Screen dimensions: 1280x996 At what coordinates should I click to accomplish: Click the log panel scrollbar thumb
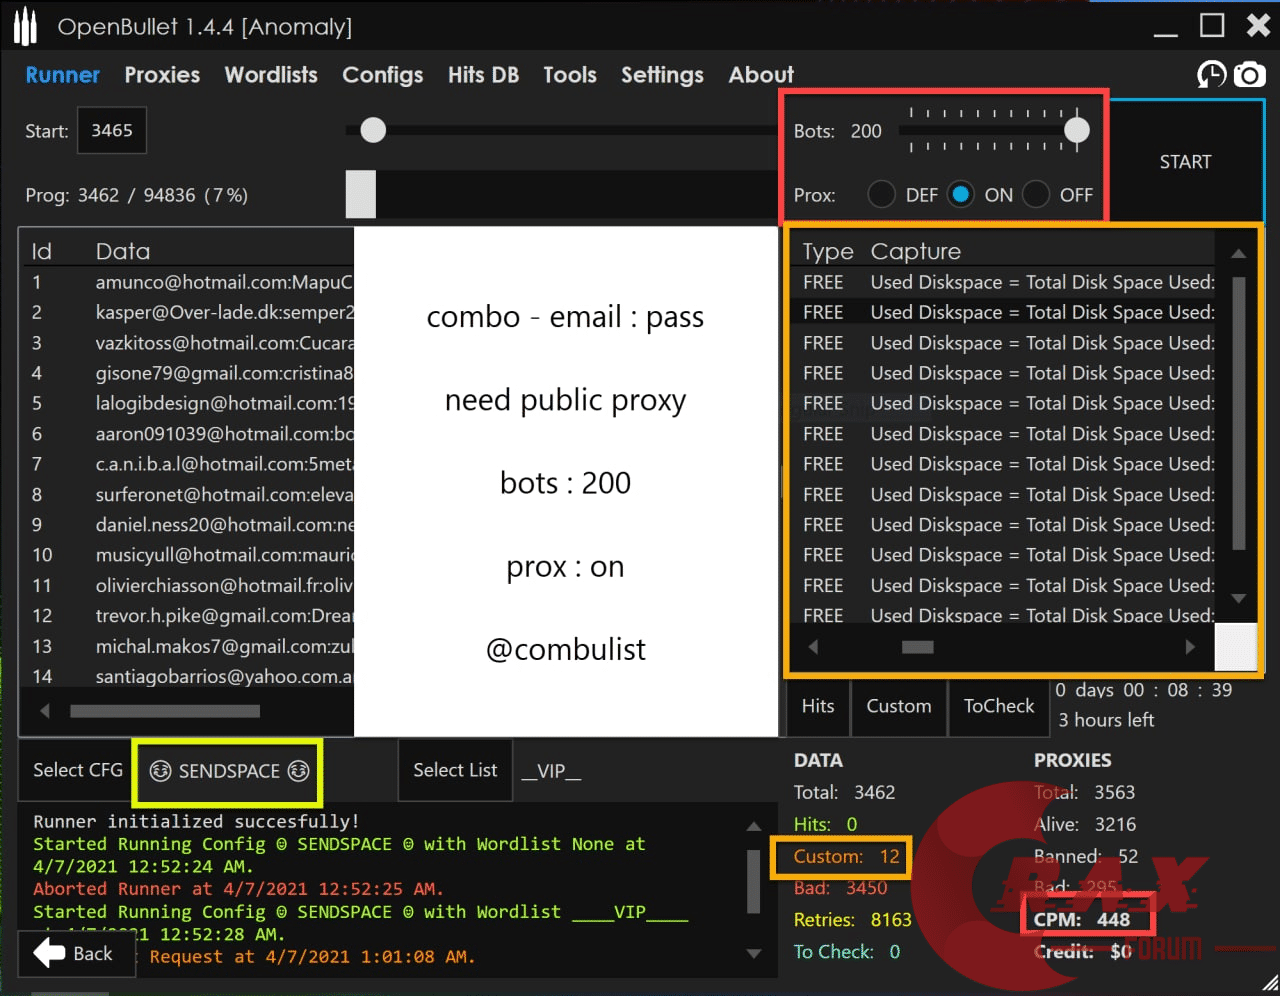pos(754,880)
